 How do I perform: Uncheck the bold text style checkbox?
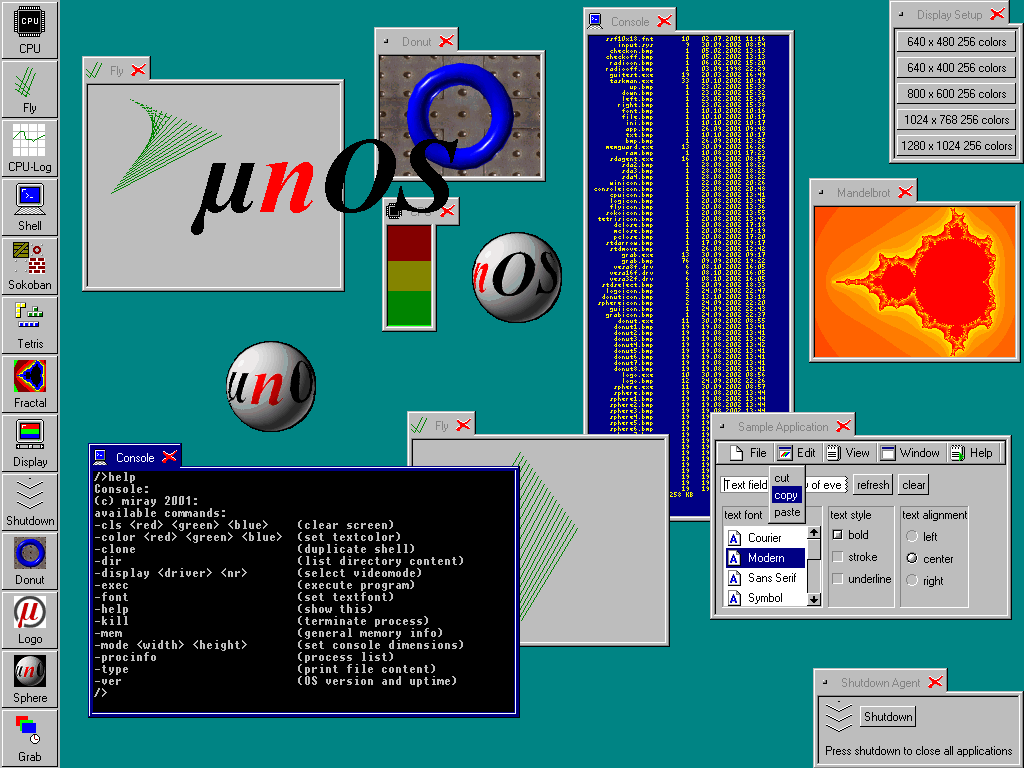pyautogui.click(x=838, y=535)
